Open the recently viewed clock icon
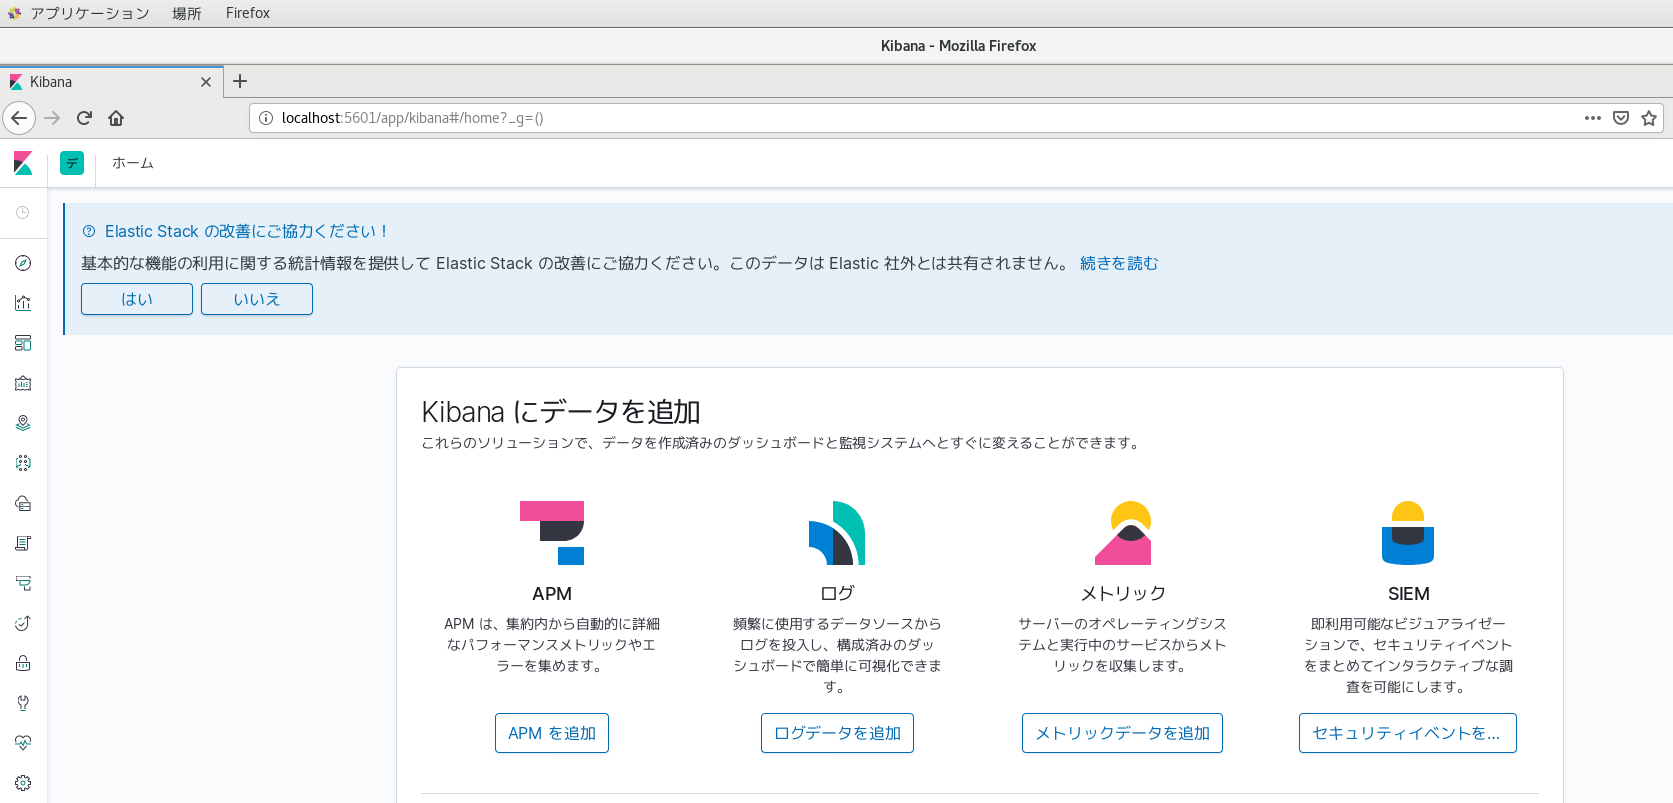 (23, 212)
